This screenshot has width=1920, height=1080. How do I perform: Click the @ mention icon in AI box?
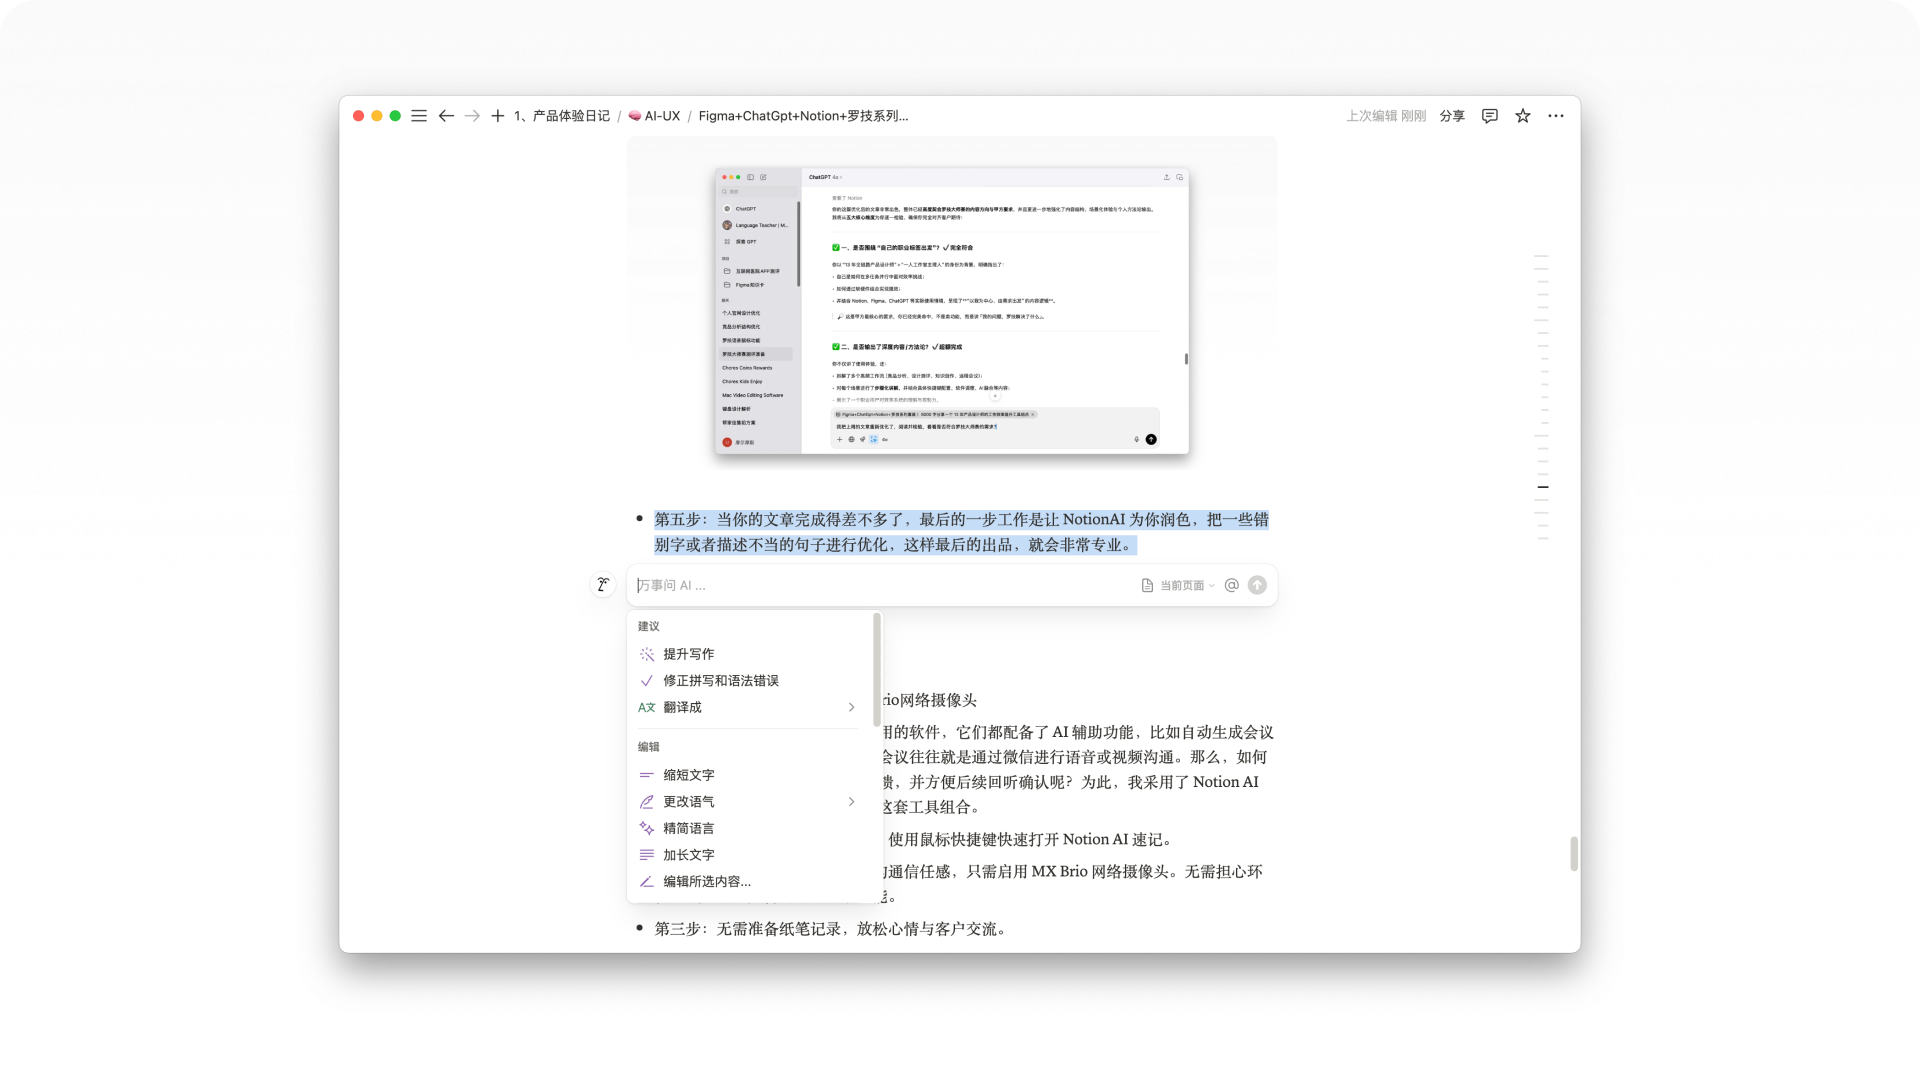click(x=1232, y=585)
